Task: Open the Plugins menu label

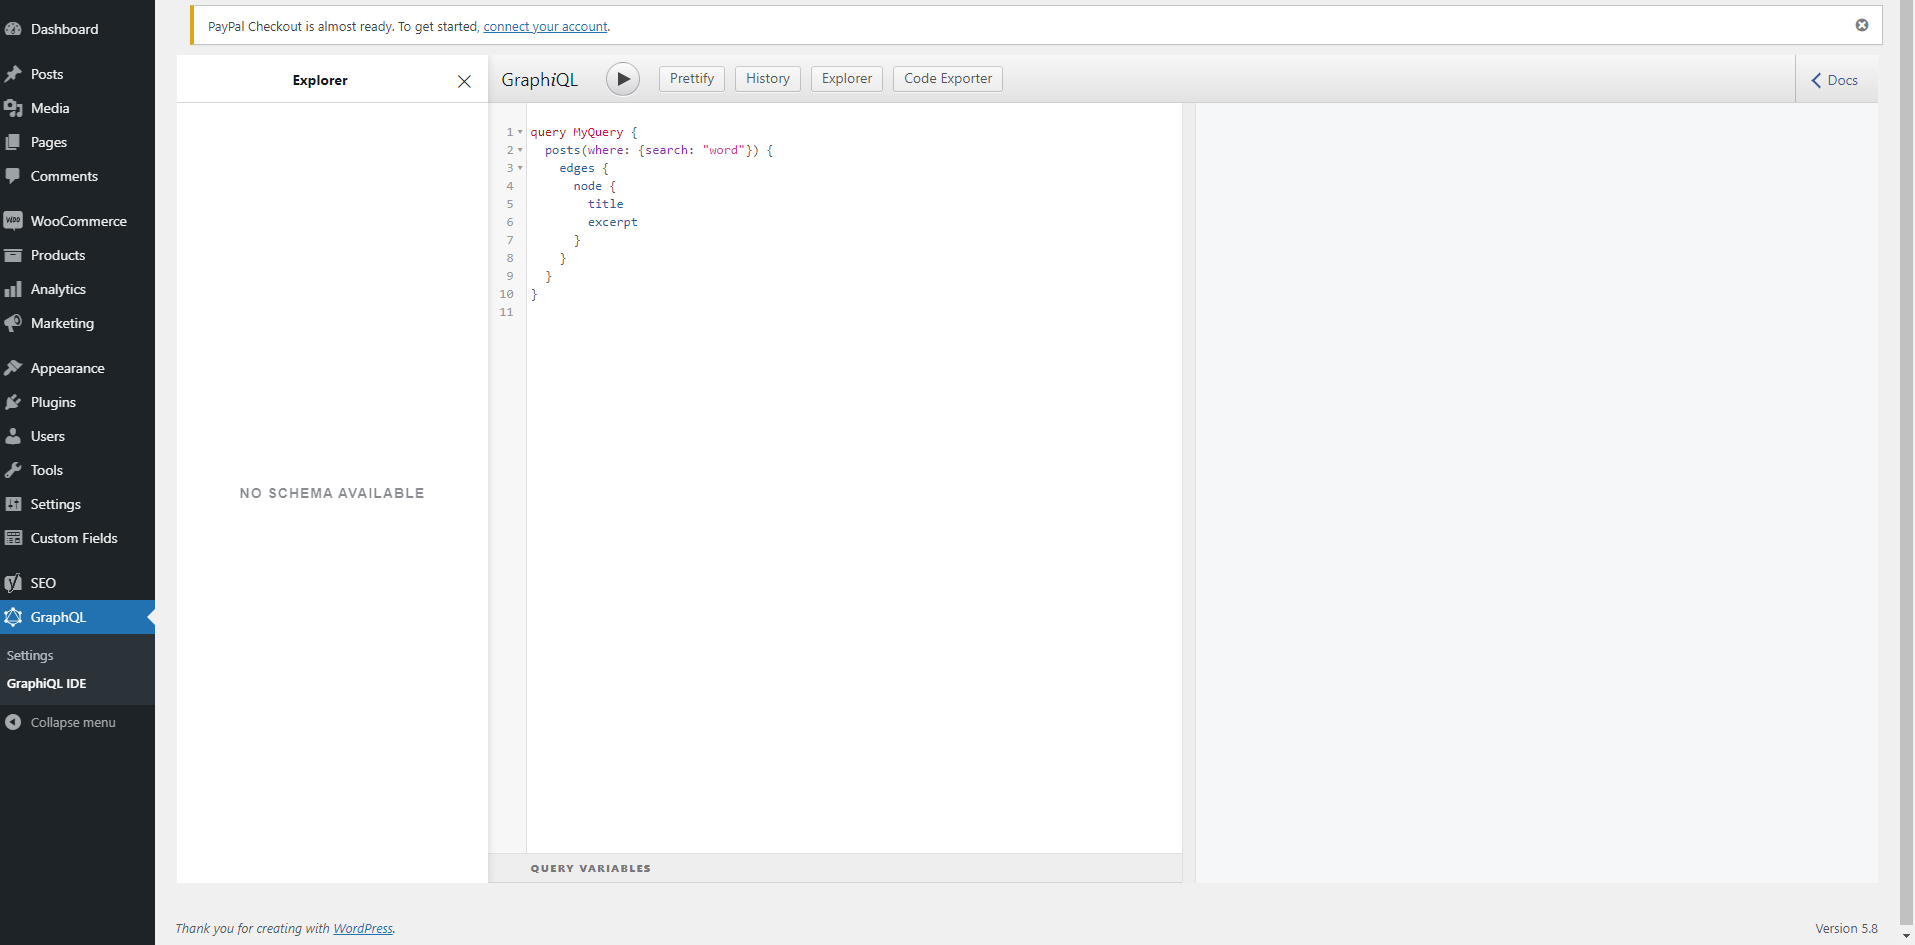Action: point(53,402)
